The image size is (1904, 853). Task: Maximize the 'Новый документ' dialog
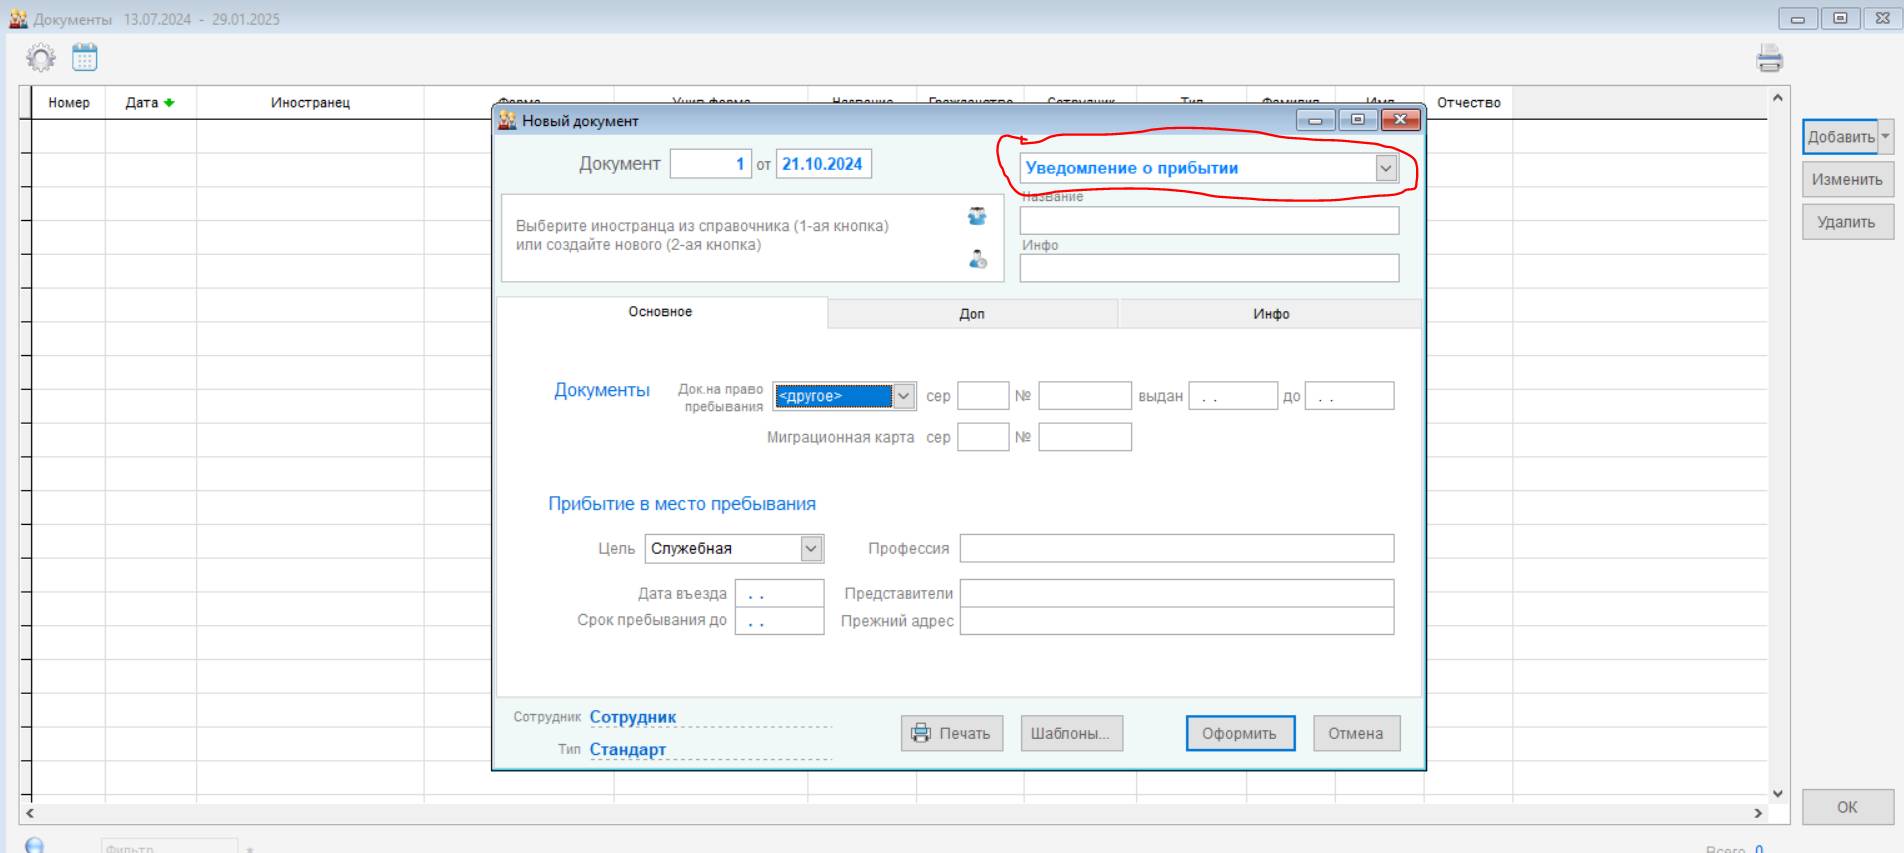pyautogui.click(x=1357, y=120)
